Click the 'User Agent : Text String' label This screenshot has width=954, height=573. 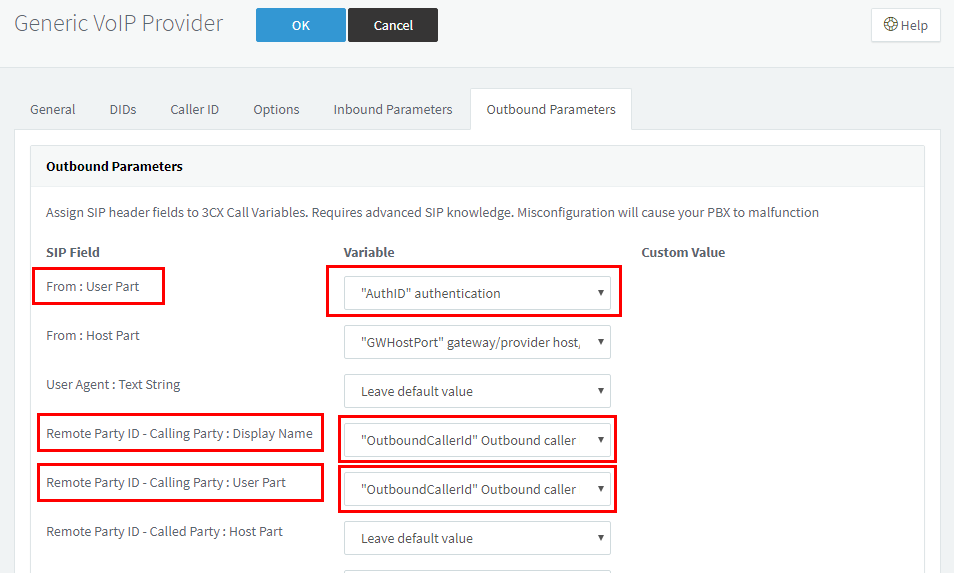(x=113, y=384)
